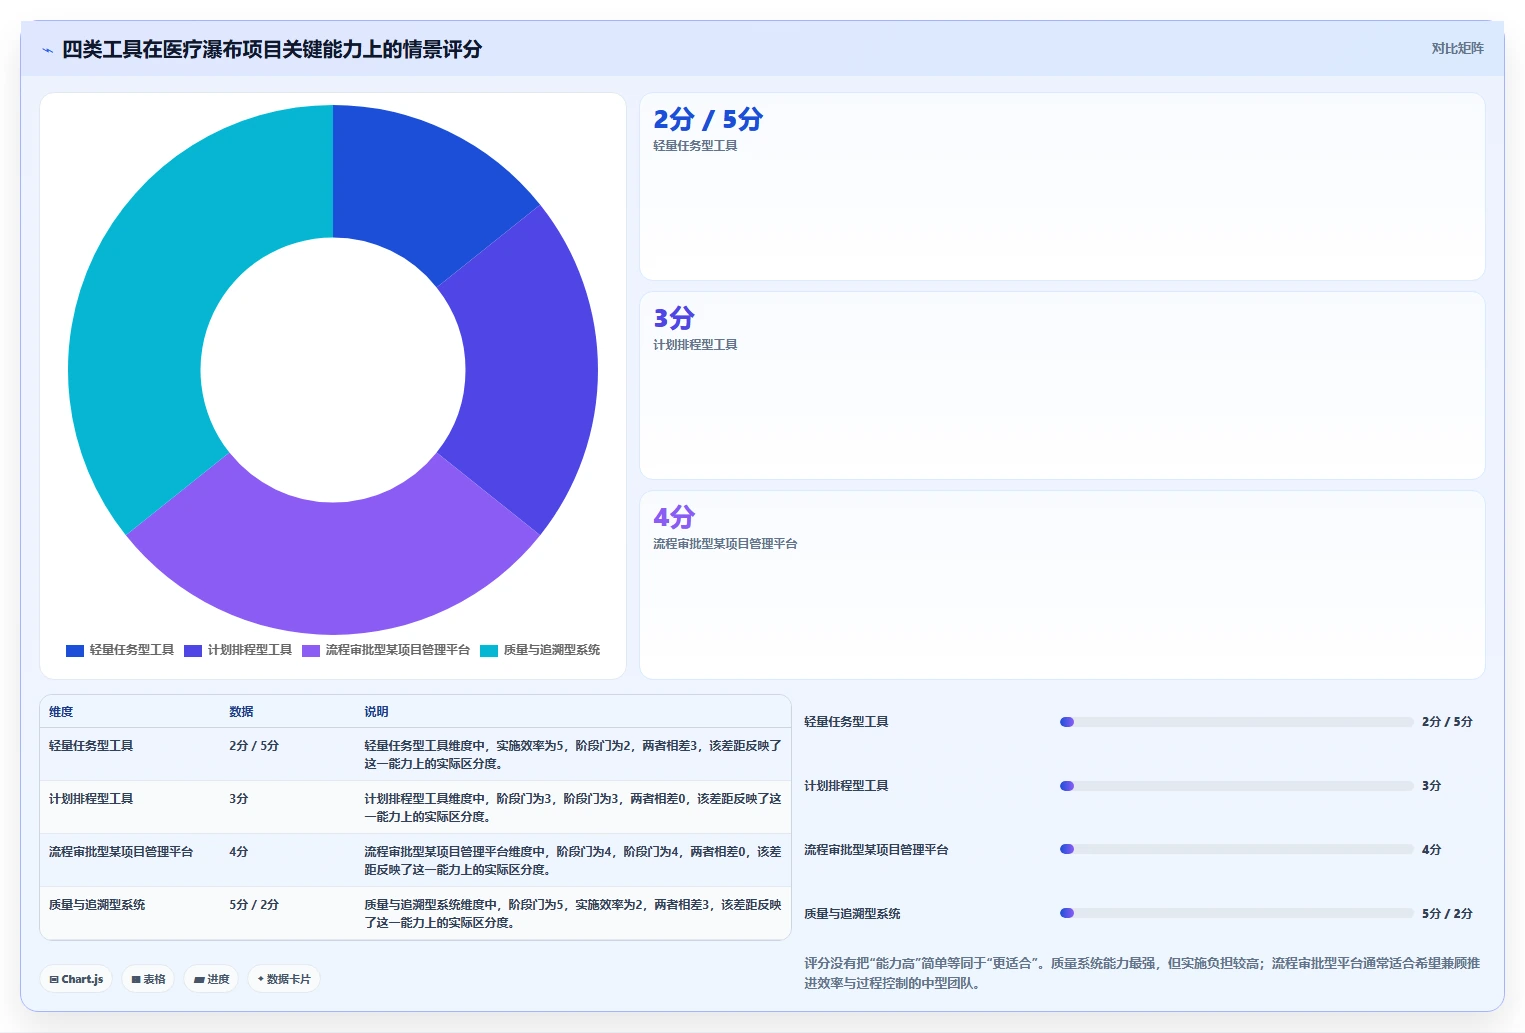Image resolution: width=1525 pixels, height=1033 pixels.
Task: Select the 流程审批型某项目管理平台 table row cell
Action: pyautogui.click(x=121, y=852)
